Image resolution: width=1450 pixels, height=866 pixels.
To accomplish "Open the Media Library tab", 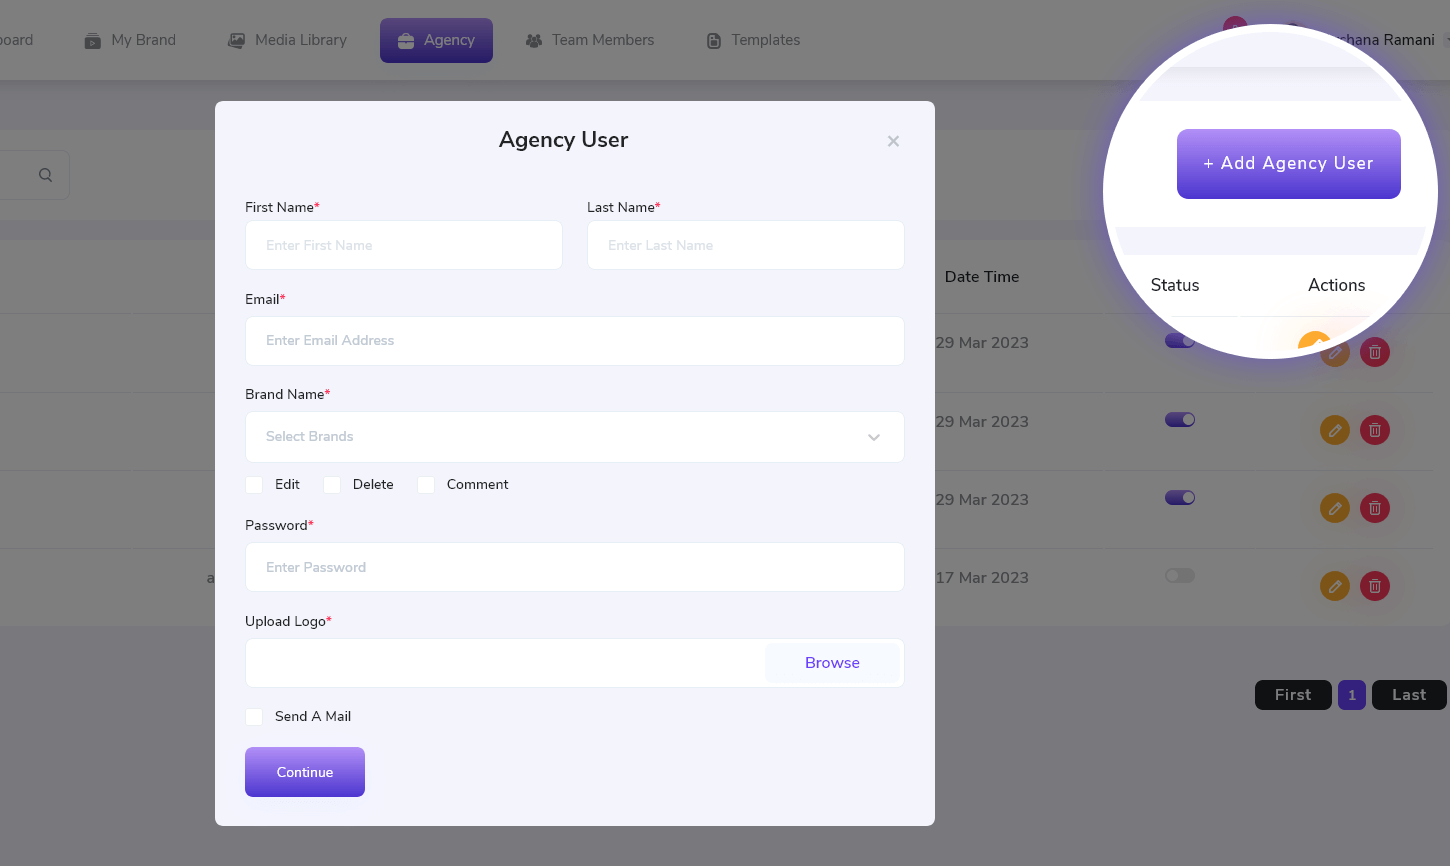I will 287,40.
